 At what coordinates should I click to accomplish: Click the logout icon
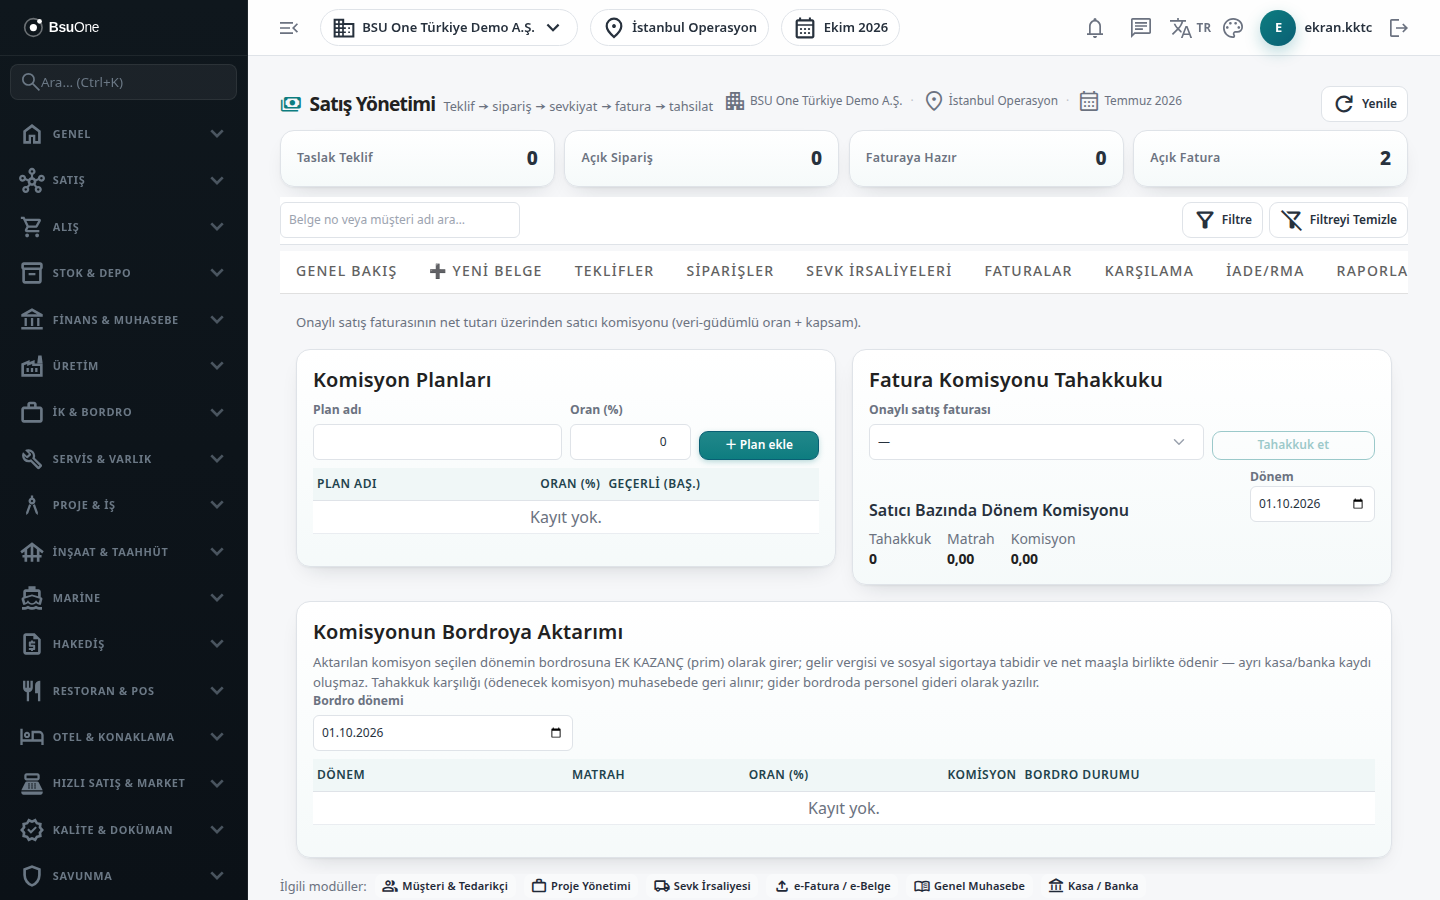(x=1399, y=28)
